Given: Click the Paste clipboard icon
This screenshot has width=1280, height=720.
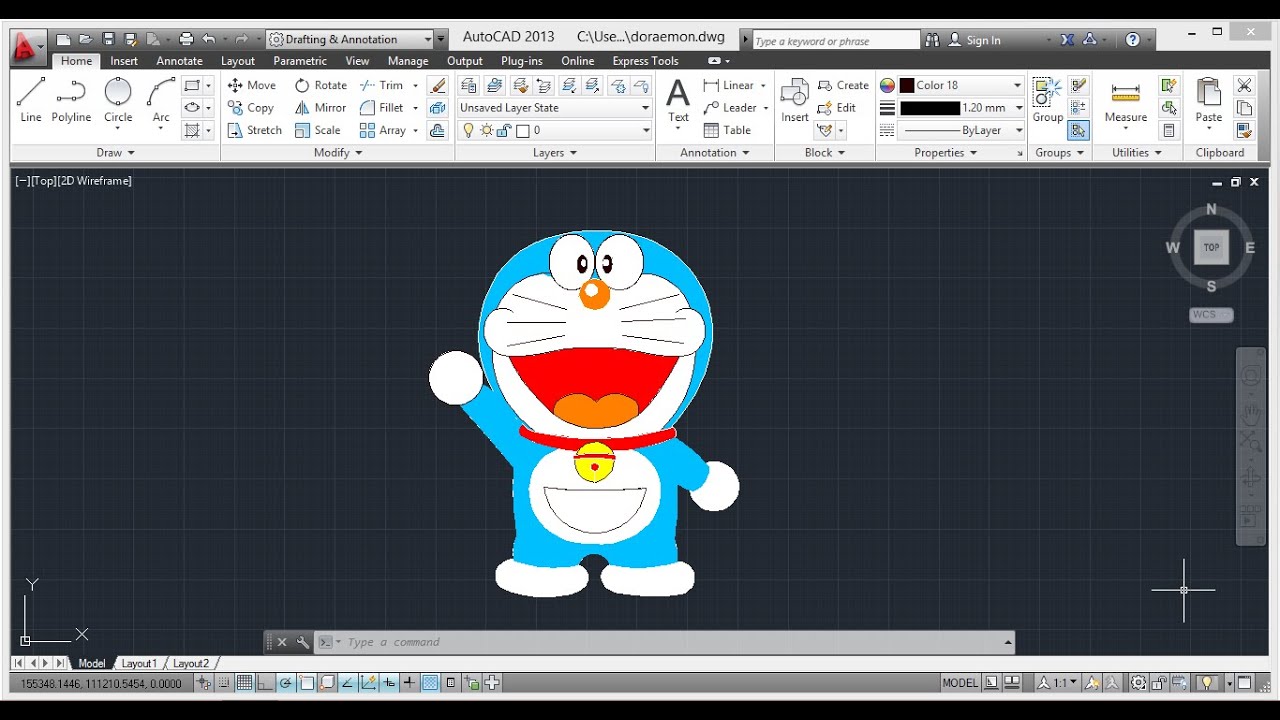Looking at the screenshot, I should pos(1209,101).
